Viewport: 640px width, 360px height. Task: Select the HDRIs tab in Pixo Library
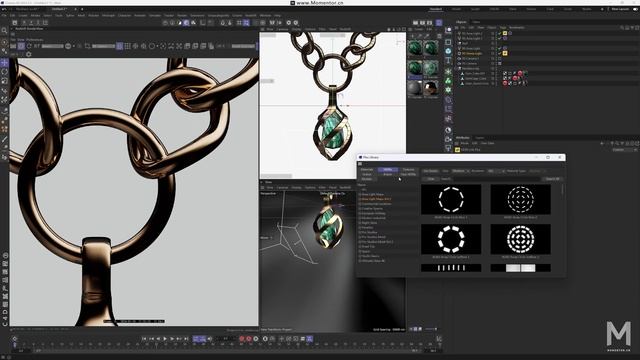(x=387, y=169)
